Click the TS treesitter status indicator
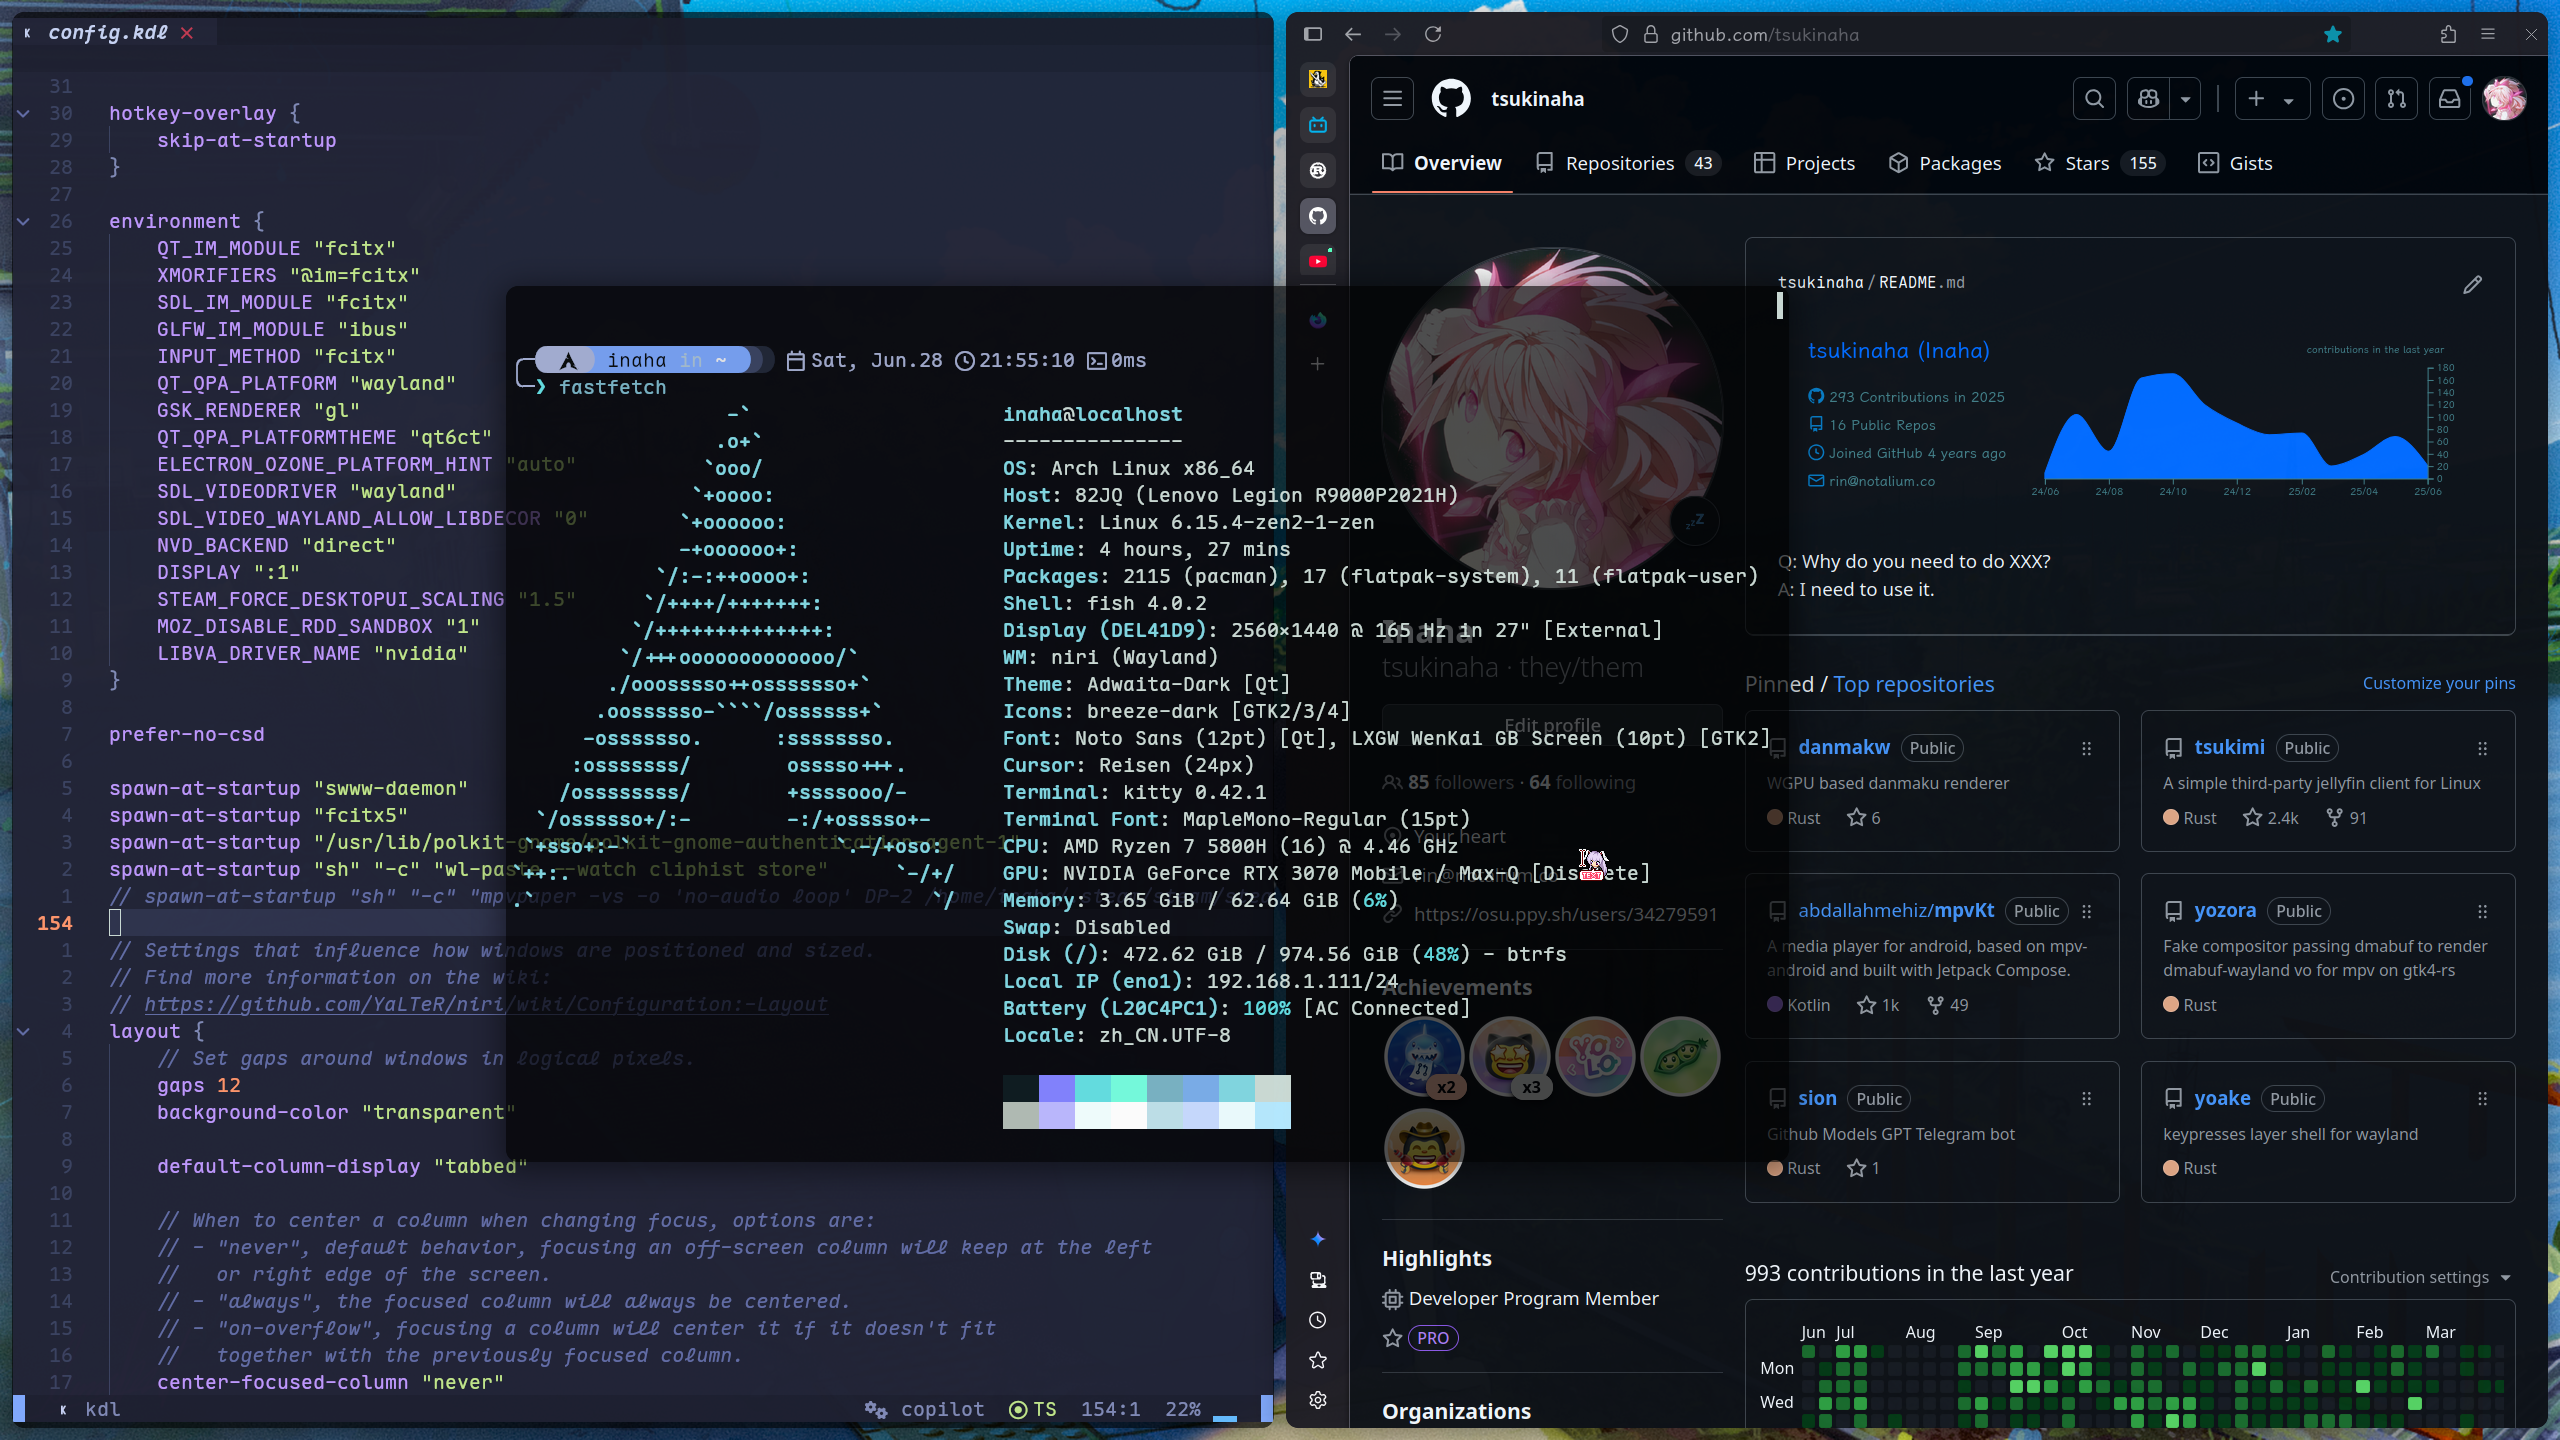Image resolution: width=2560 pixels, height=1440 pixels. point(1033,1409)
